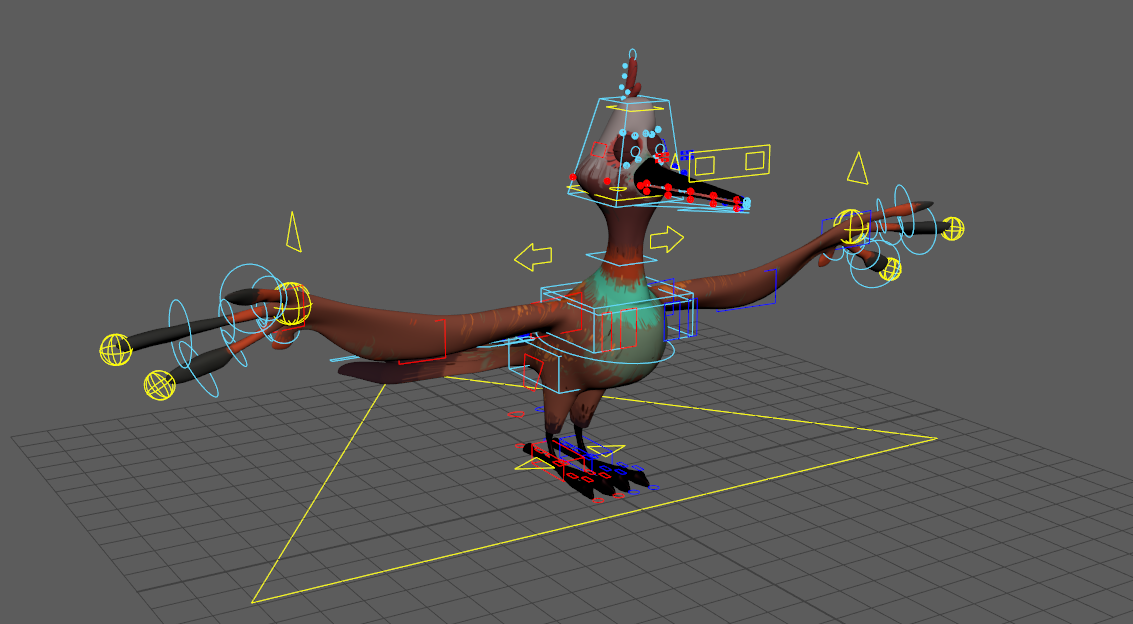Select the cyan square control around the neck
The image size is (1133, 624).
[621, 257]
